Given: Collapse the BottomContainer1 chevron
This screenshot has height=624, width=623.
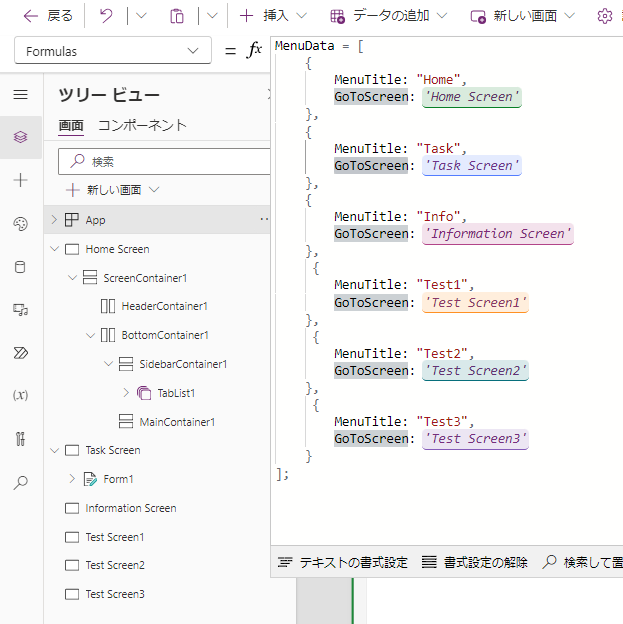Looking at the screenshot, I should coord(90,335).
